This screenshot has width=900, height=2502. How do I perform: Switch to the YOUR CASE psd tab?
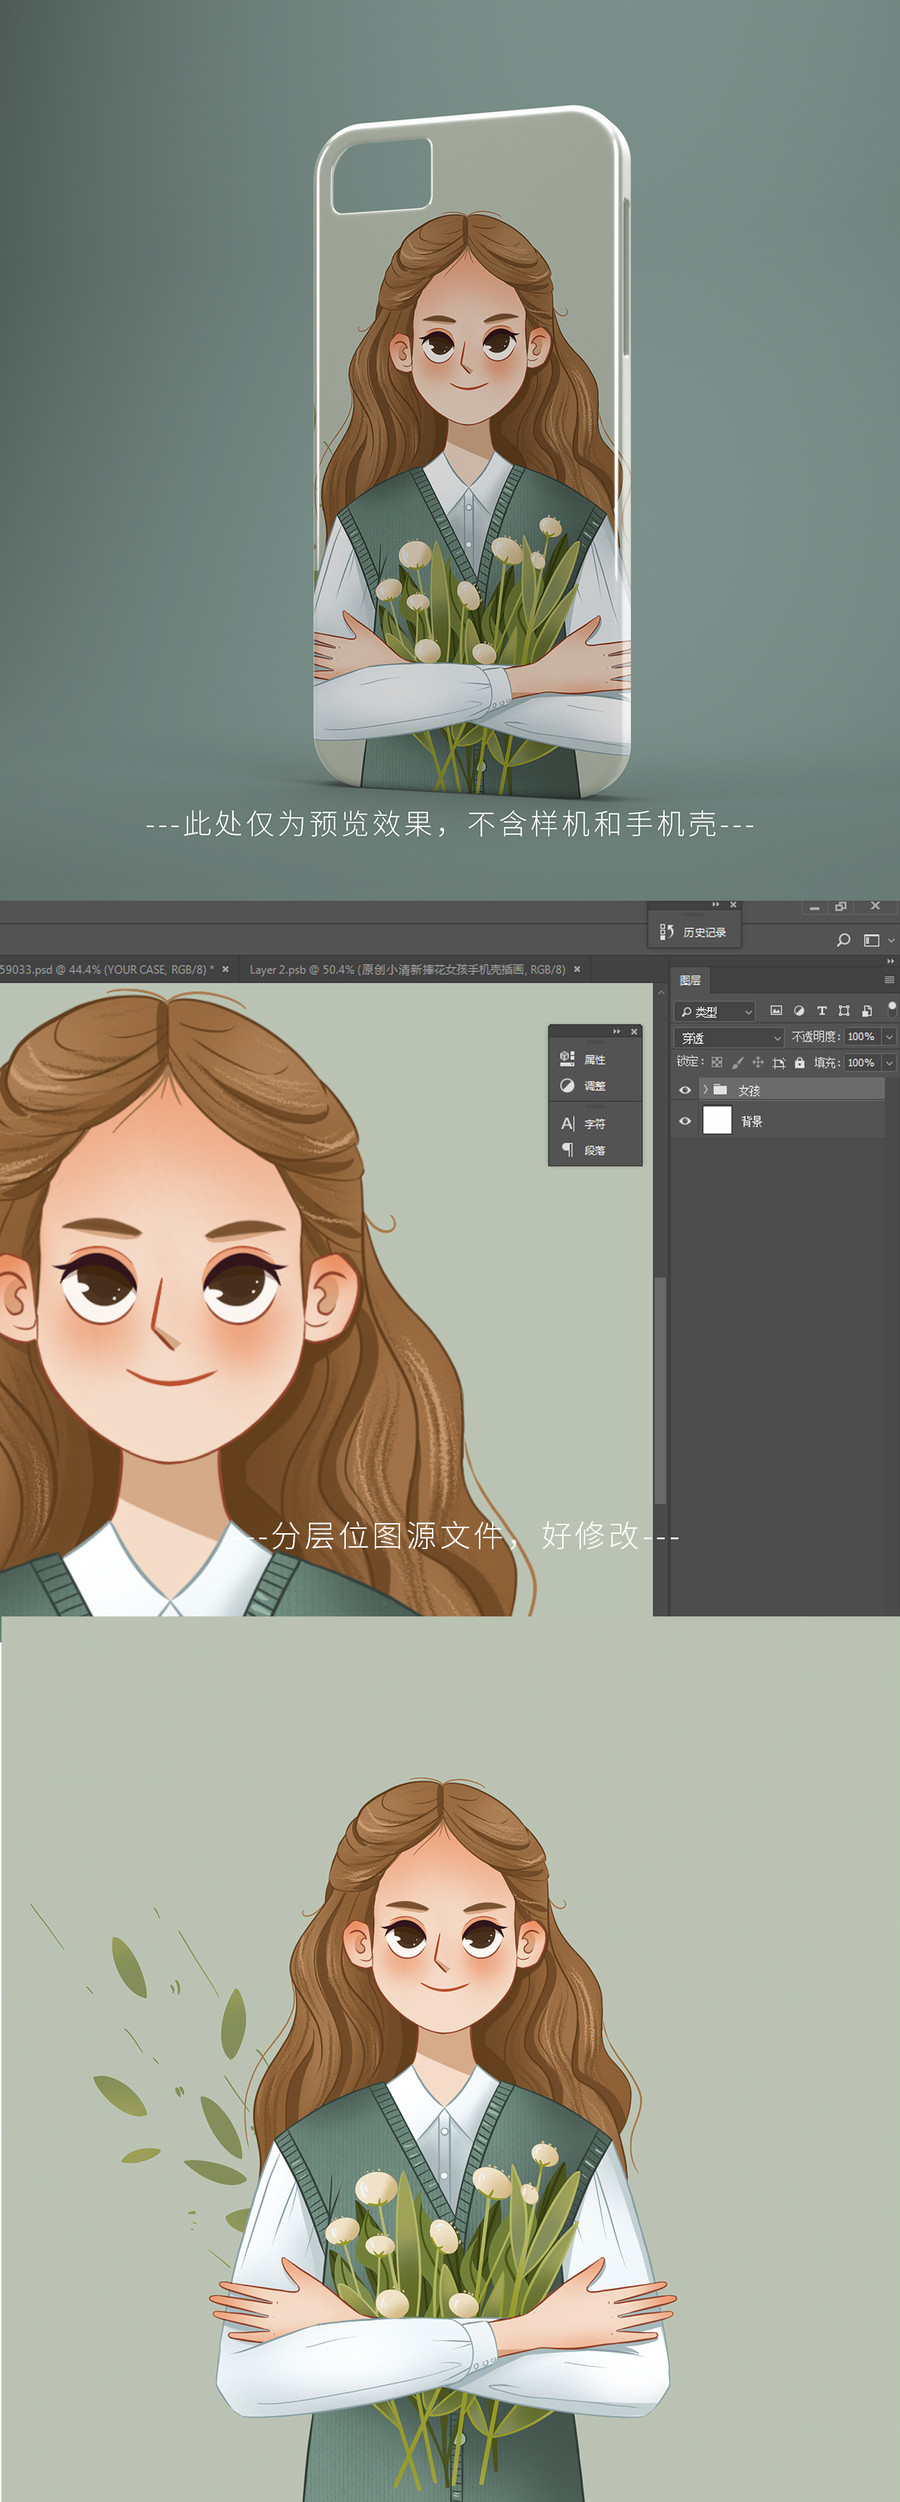point(107,969)
